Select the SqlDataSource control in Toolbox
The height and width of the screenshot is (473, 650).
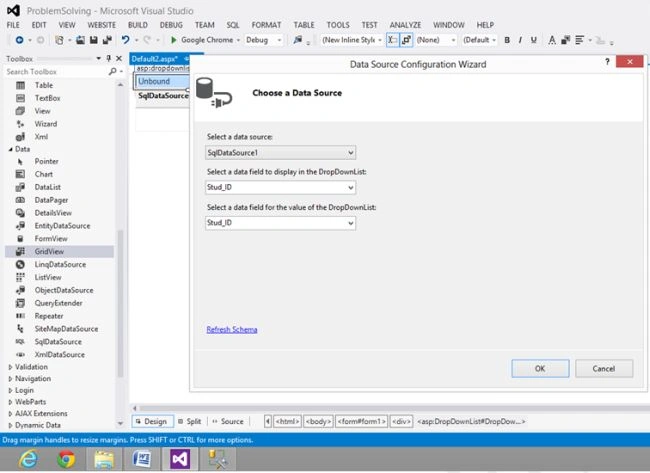(x=59, y=342)
